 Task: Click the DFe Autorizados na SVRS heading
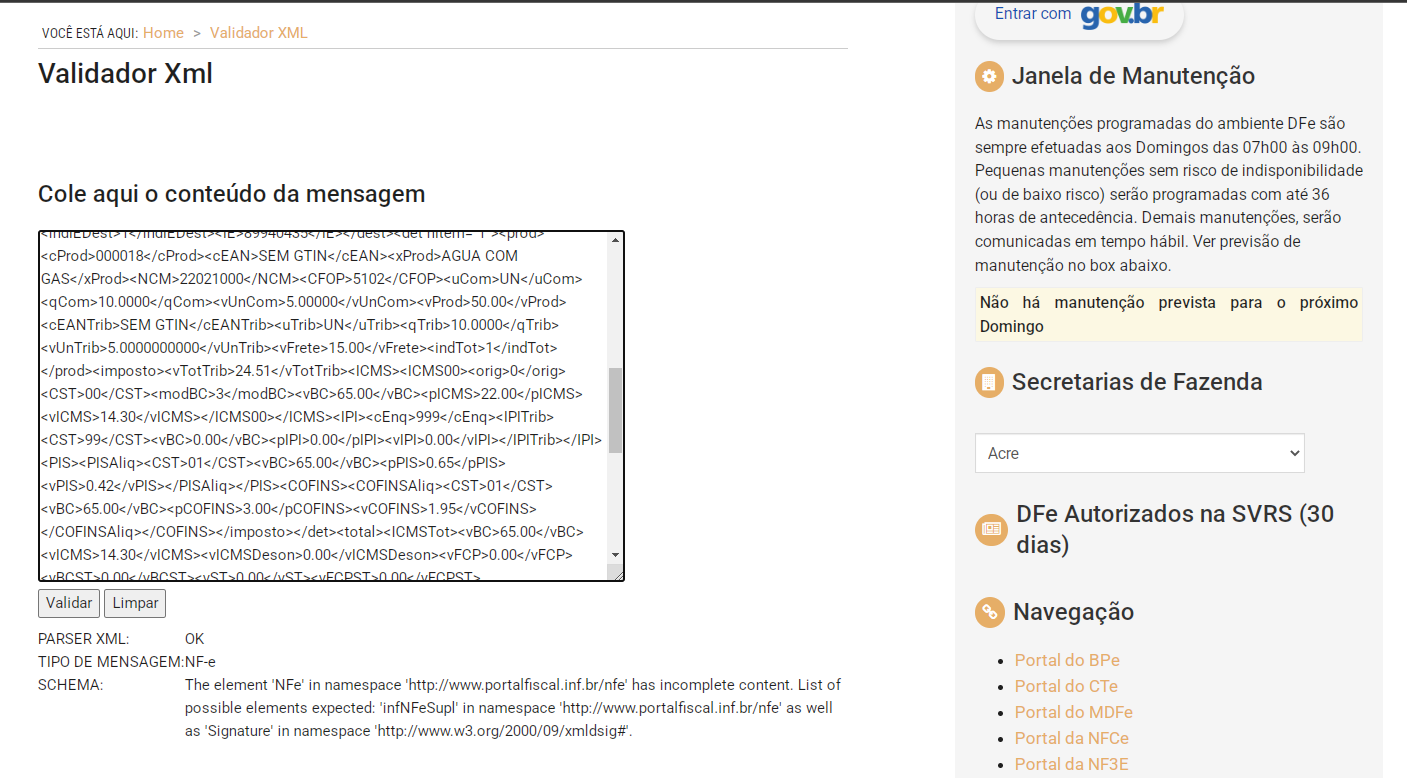[x=1175, y=530]
